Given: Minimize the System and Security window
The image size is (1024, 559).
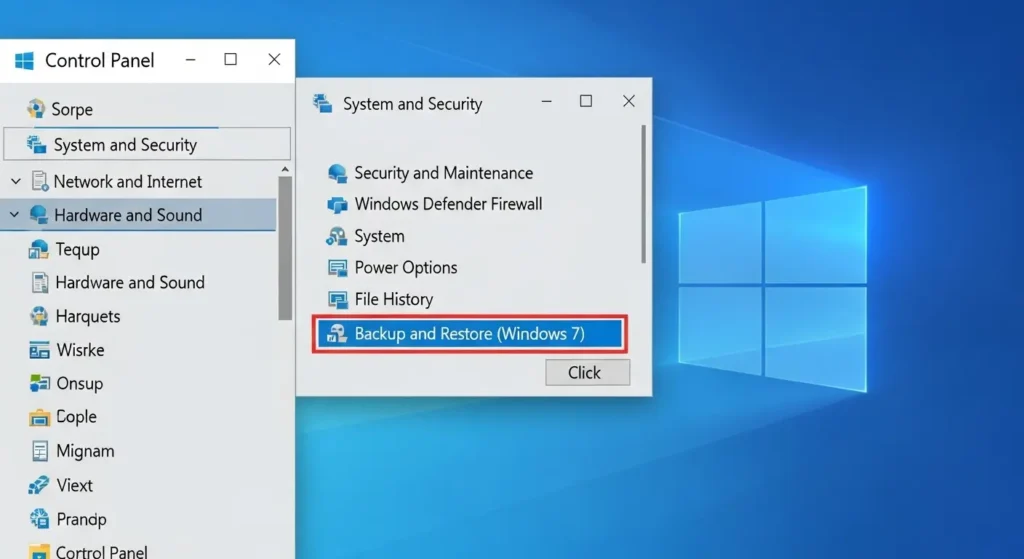Looking at the screenshot, I should pyautogui.click(x=547, y=101).
